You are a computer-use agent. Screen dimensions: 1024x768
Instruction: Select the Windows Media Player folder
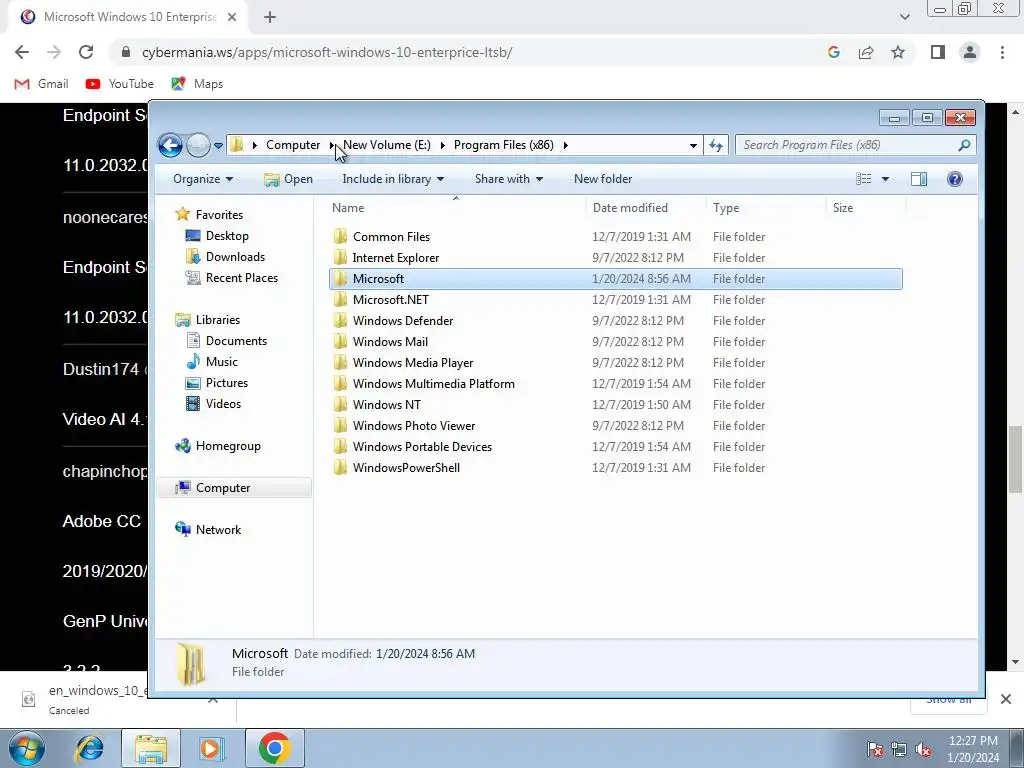click(616, 362)
